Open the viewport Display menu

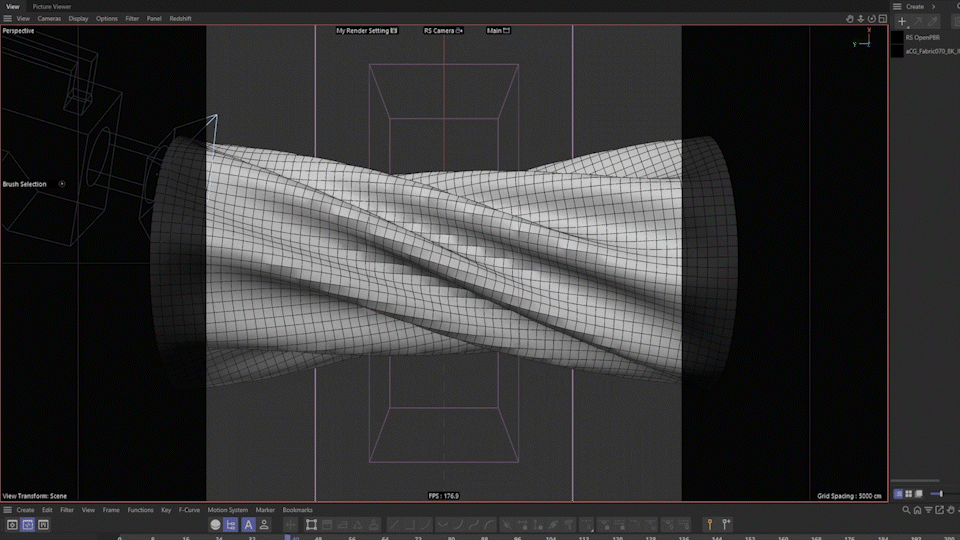click(78, 18)
